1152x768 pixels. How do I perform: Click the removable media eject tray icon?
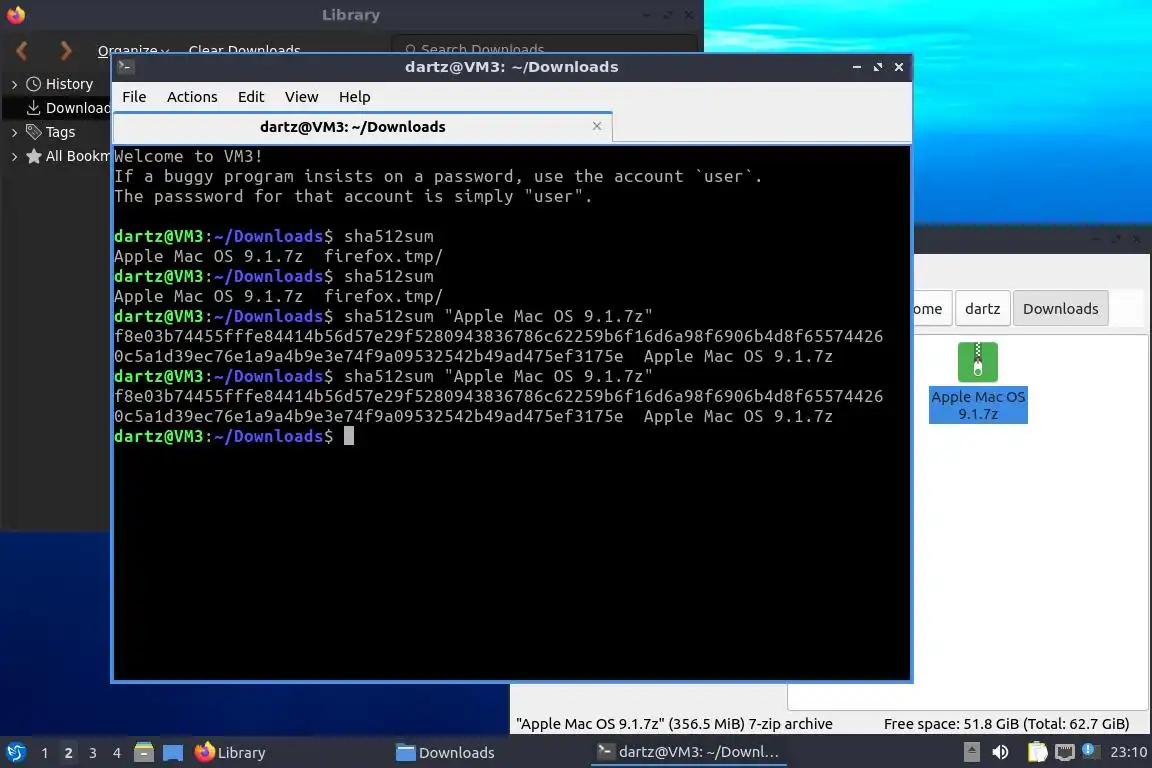click(x=971, y=752)
